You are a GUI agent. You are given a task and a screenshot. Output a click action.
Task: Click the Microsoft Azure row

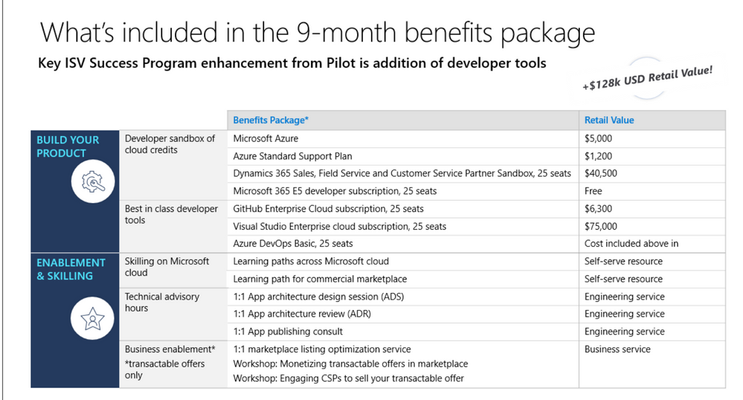coord(476,139)
